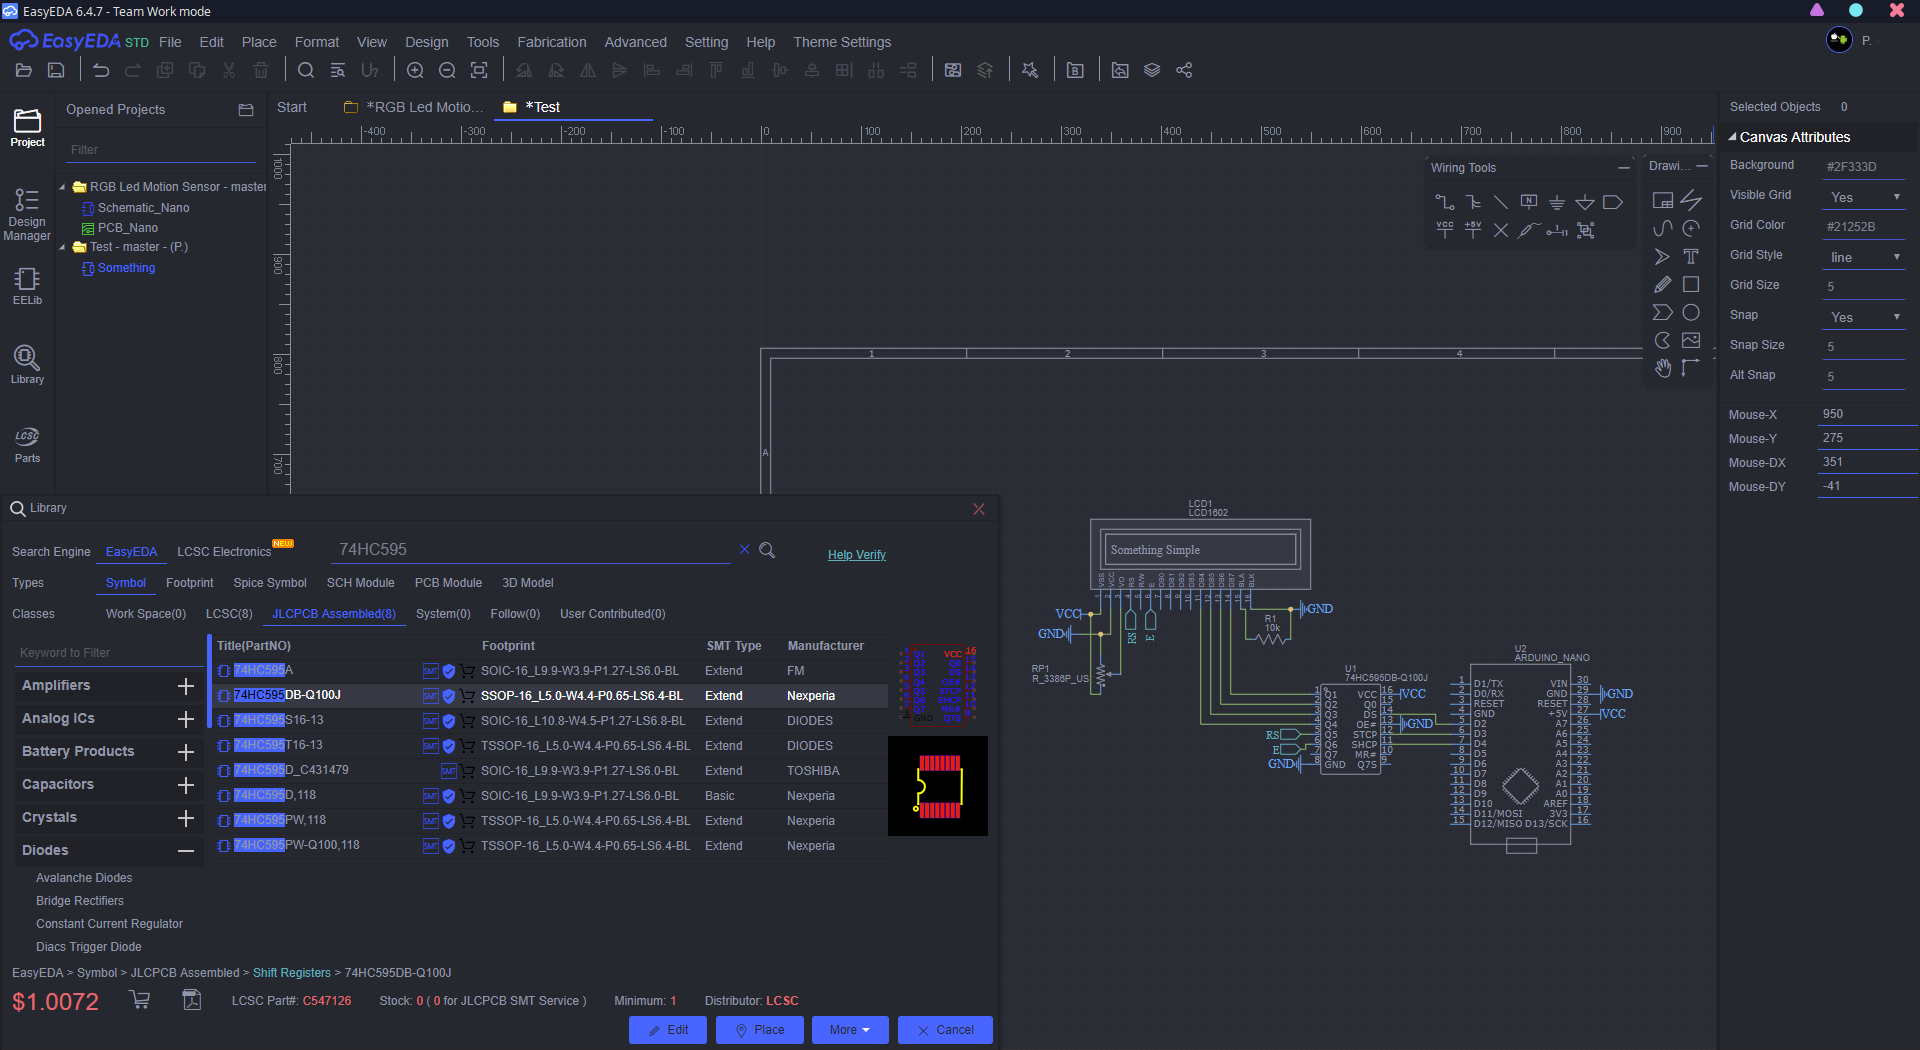
Task: Select the hand drag tool
Action: [1662, 368]
